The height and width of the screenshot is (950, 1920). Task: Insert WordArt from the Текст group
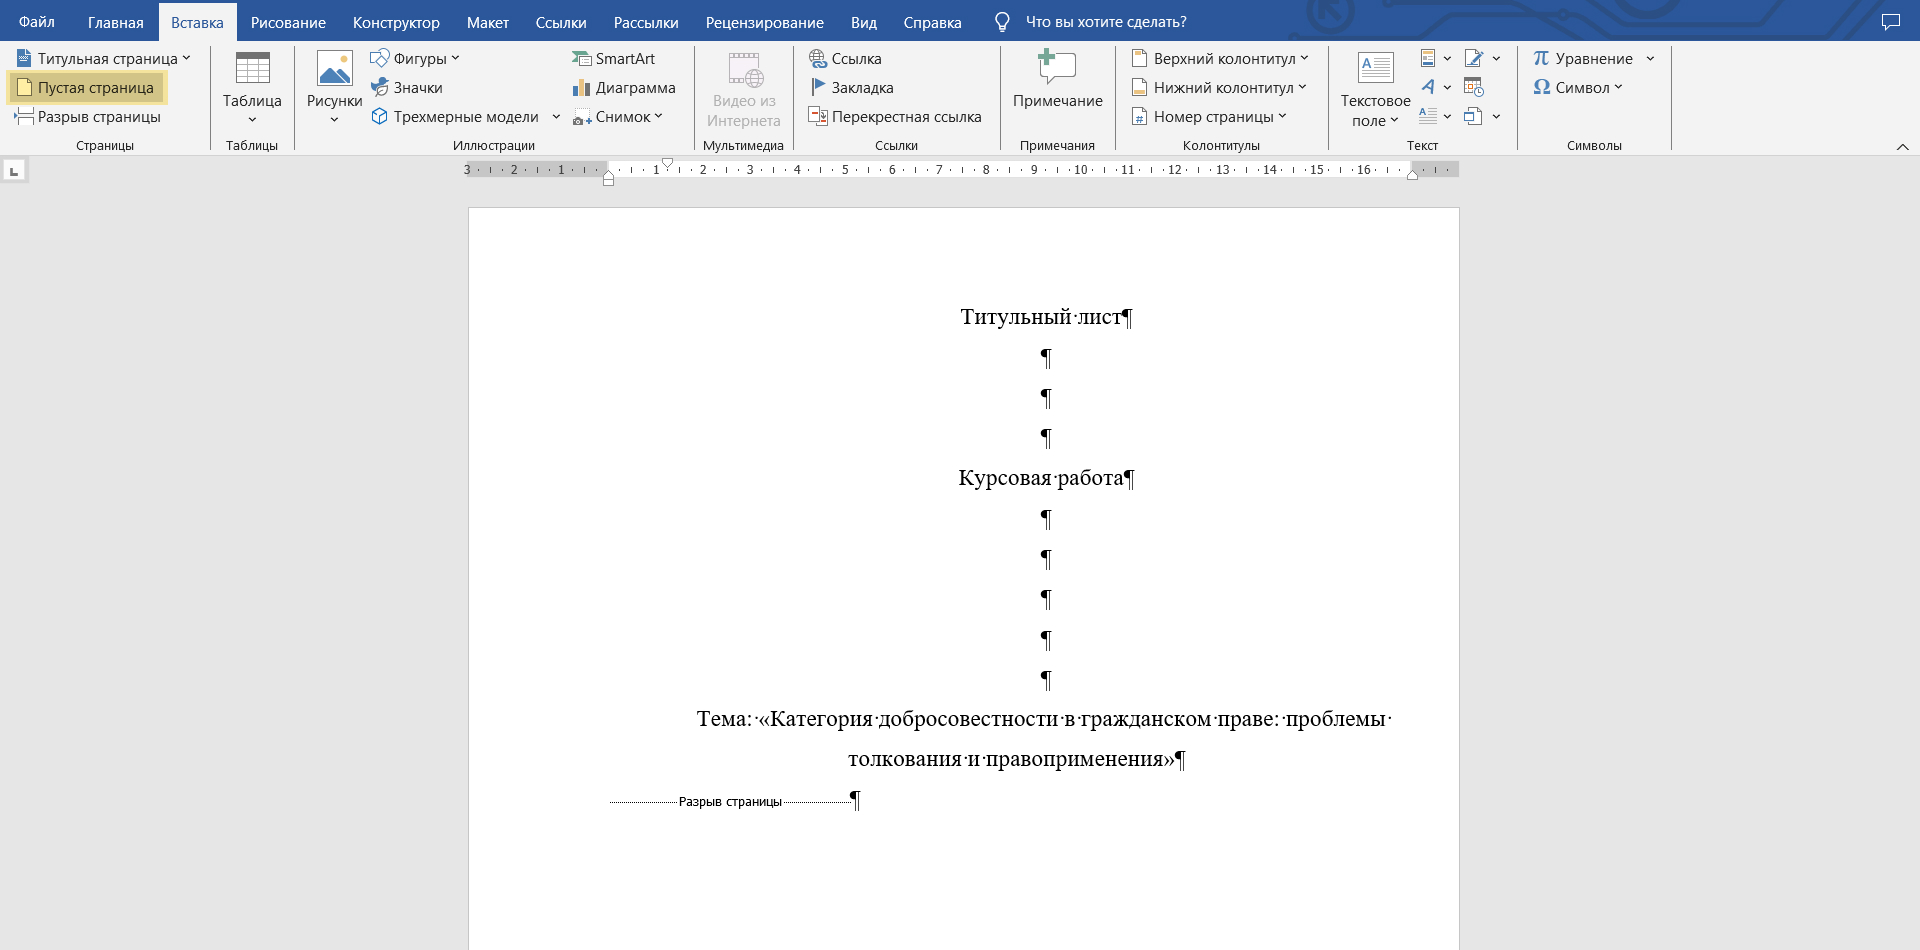pyautogui.click(x=1435, y=87)
